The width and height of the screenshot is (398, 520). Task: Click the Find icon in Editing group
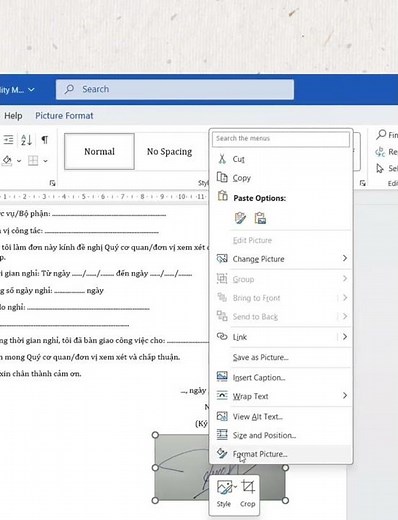tap(381, 135)
